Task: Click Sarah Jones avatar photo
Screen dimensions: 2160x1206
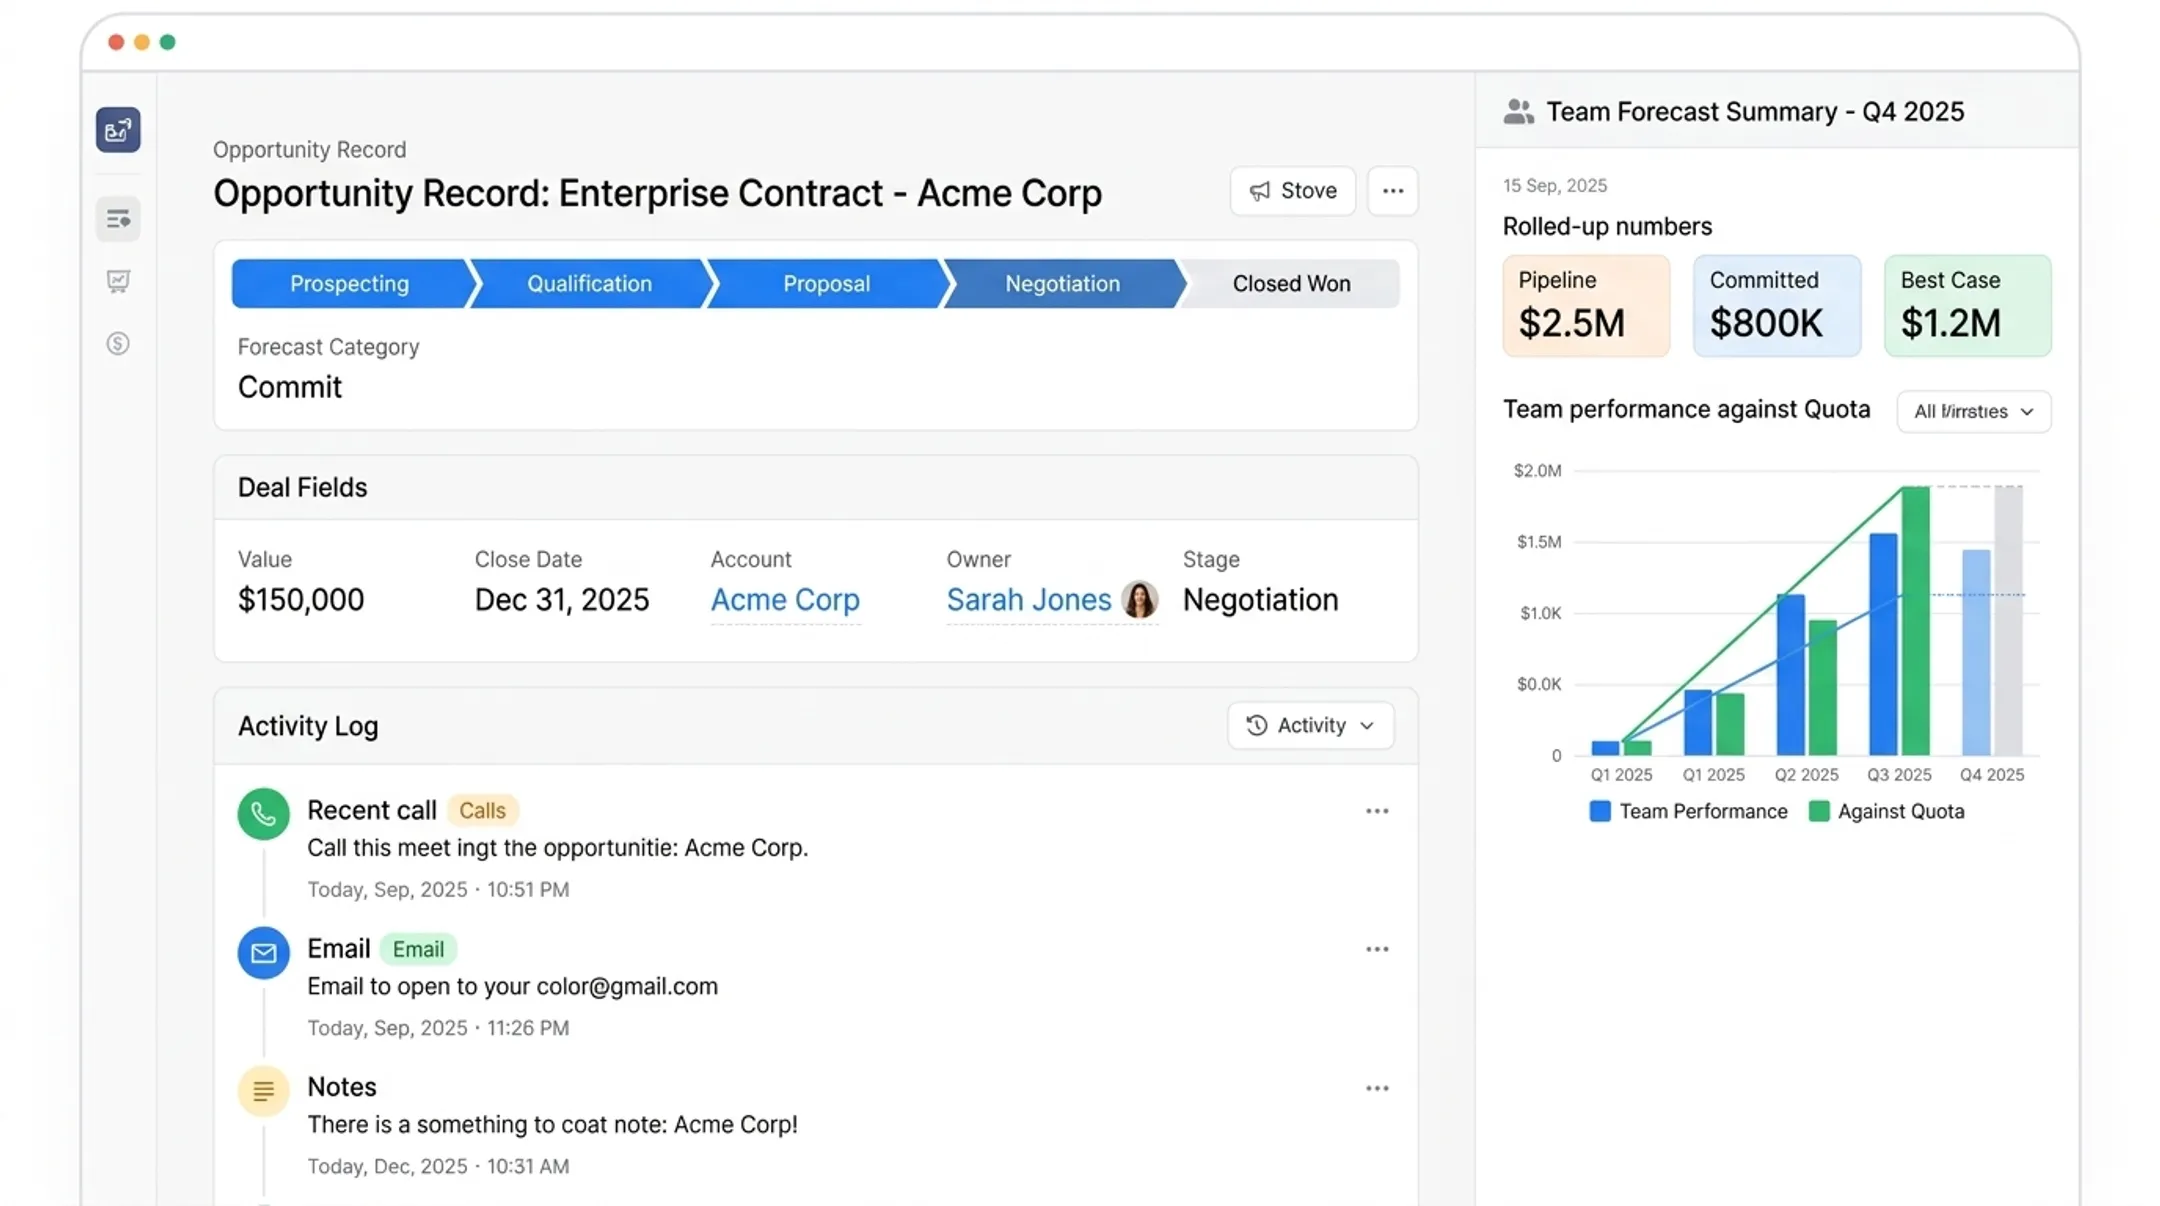Action: [x=1139, y=600]
